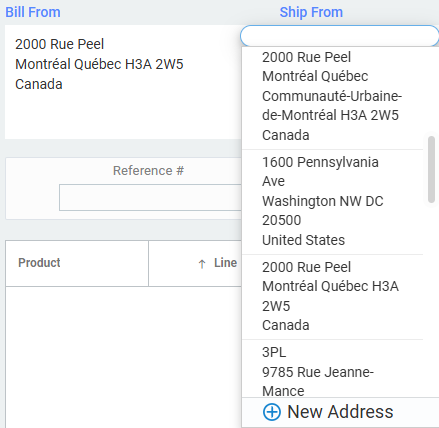Click the Canada line in Bill From address
This screenshot has height=428, width=439.
pyautogui.click(x=39, y=84)
